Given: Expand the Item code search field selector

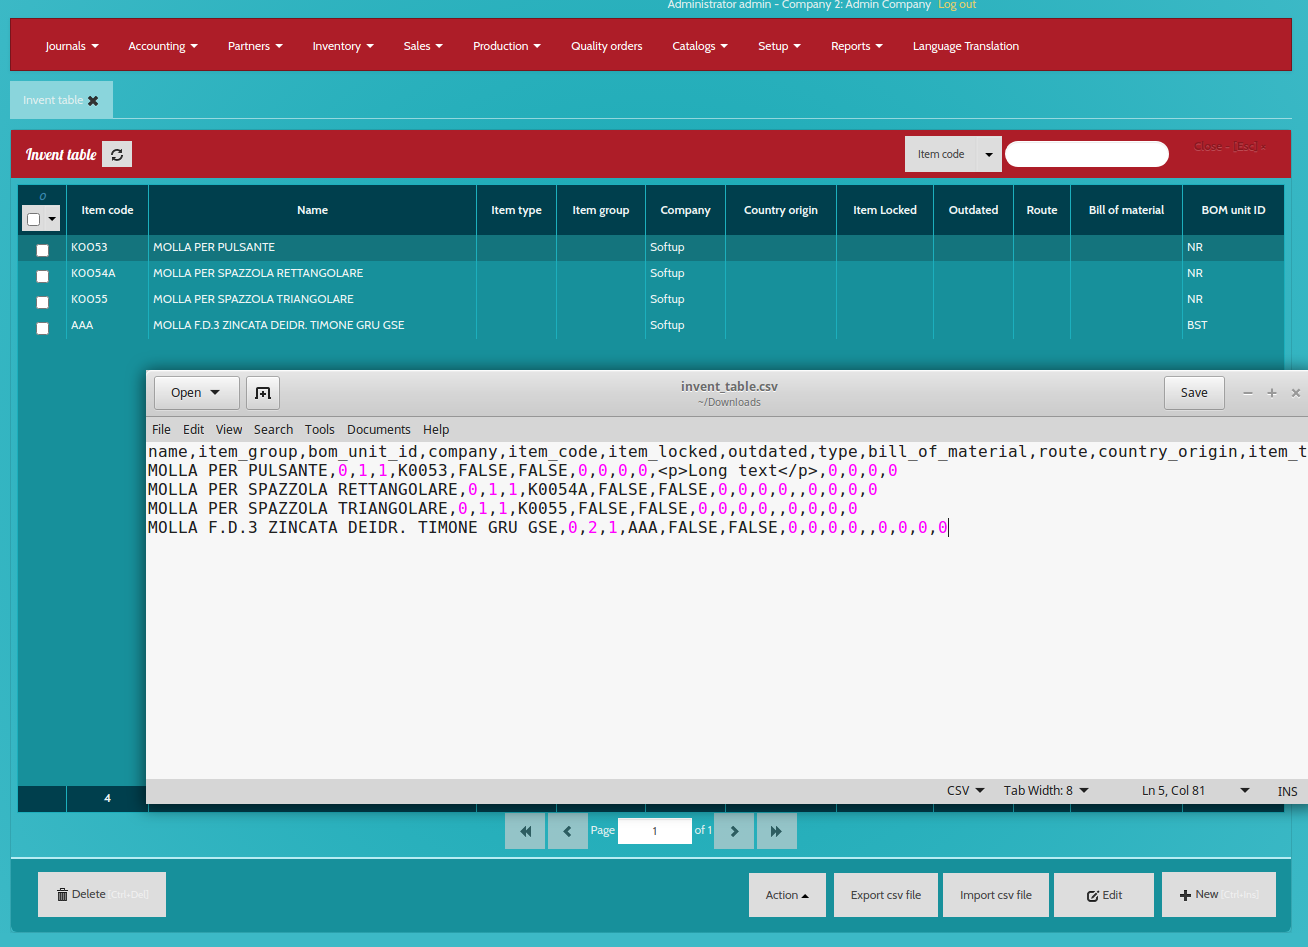Looking at the screenshot, I should coord(988,154).
